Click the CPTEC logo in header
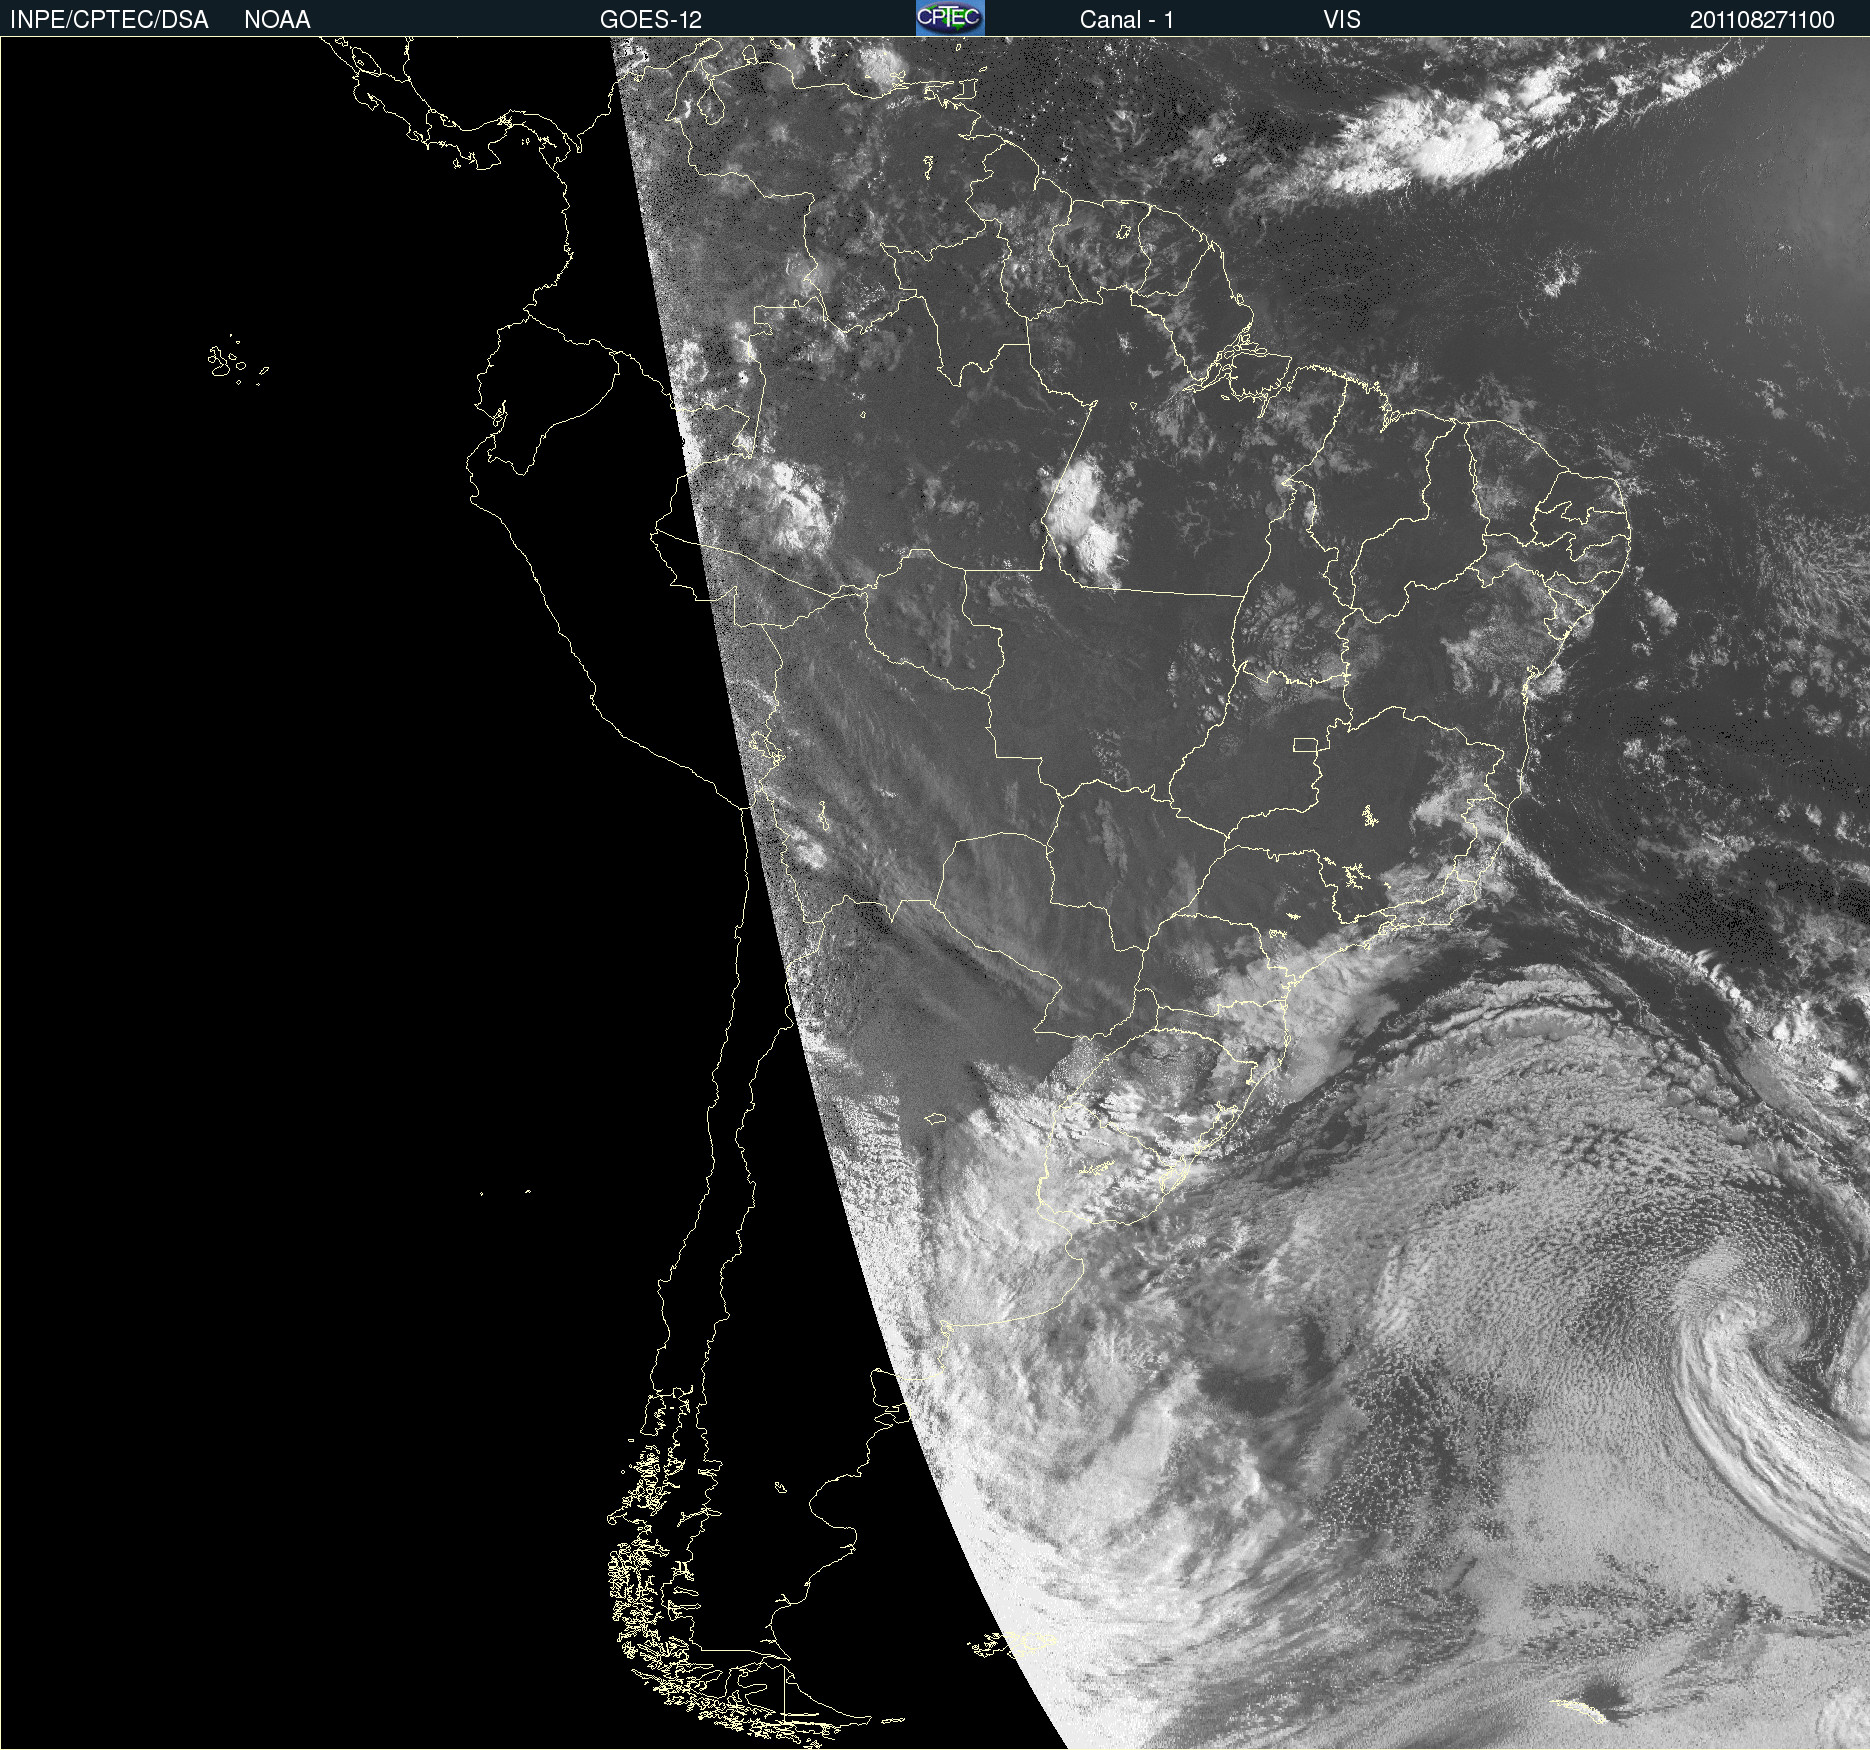 click(x=950, y=18)
